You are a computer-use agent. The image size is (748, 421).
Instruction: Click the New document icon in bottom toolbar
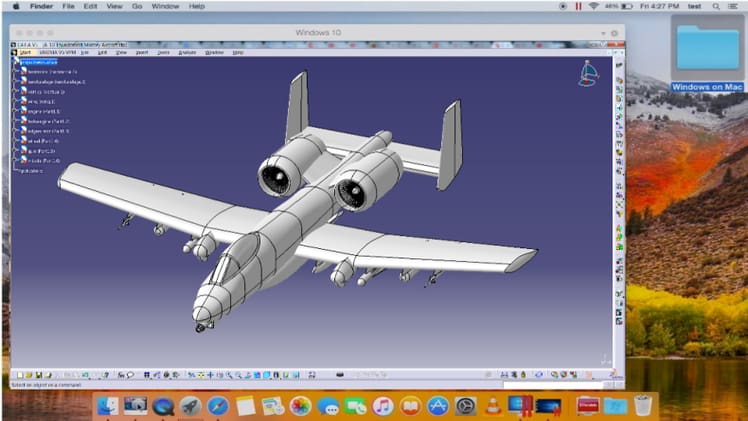[x=17, y=374]
